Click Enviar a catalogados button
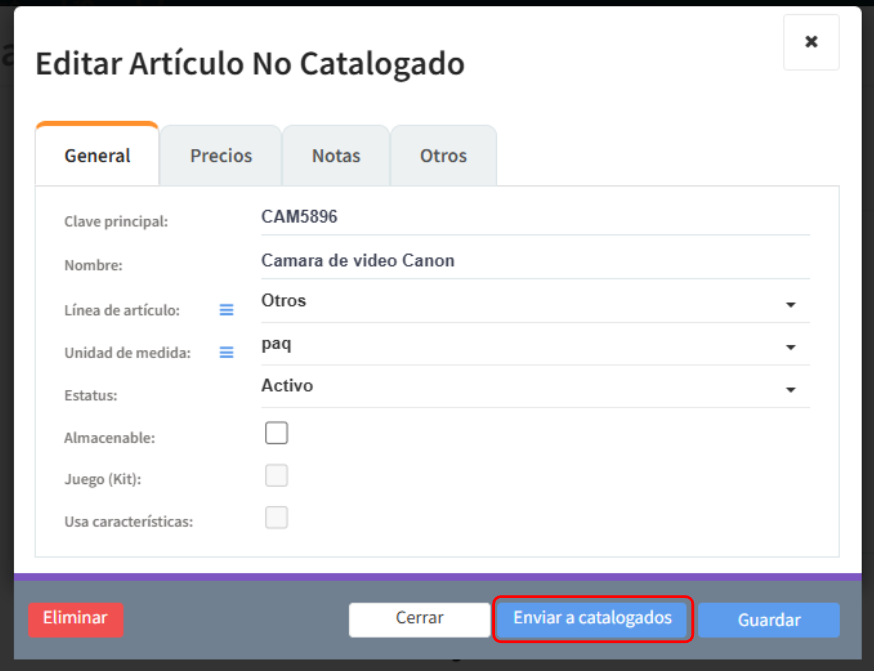The width and height of the screenshot is (874, 671). click(x=593, y=619)
